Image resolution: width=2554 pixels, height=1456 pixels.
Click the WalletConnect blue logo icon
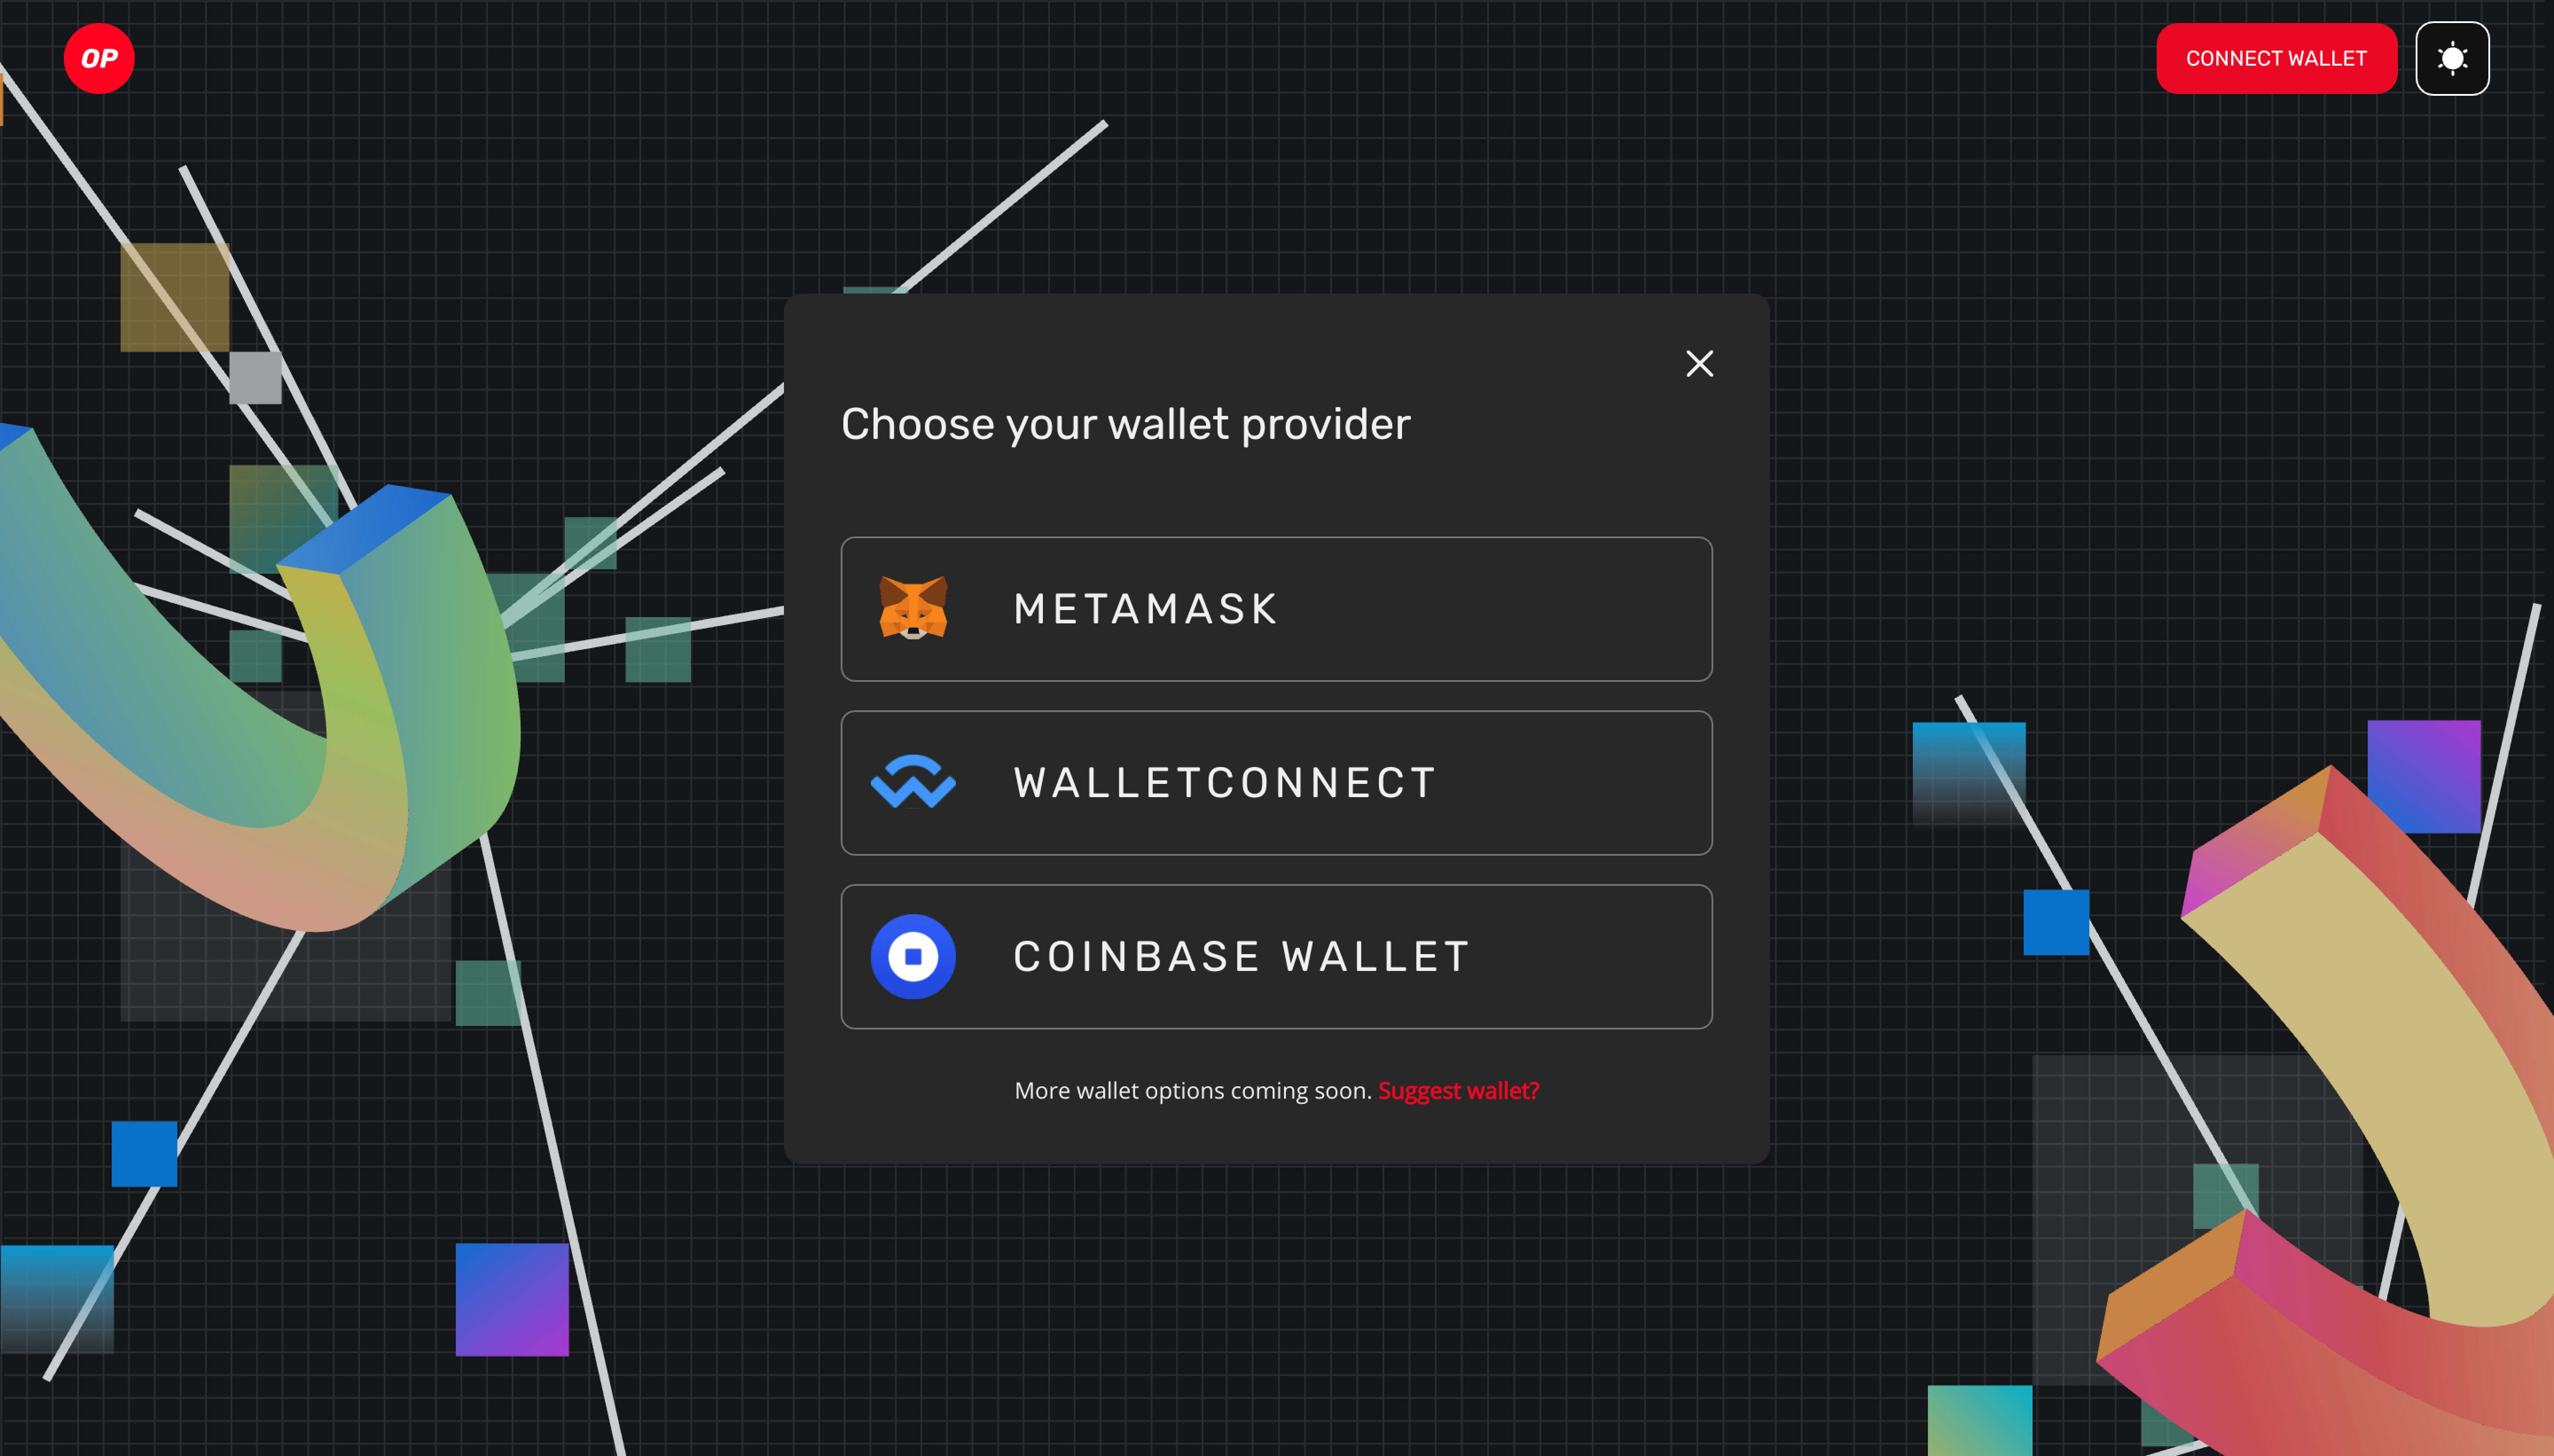click(913, 782)
